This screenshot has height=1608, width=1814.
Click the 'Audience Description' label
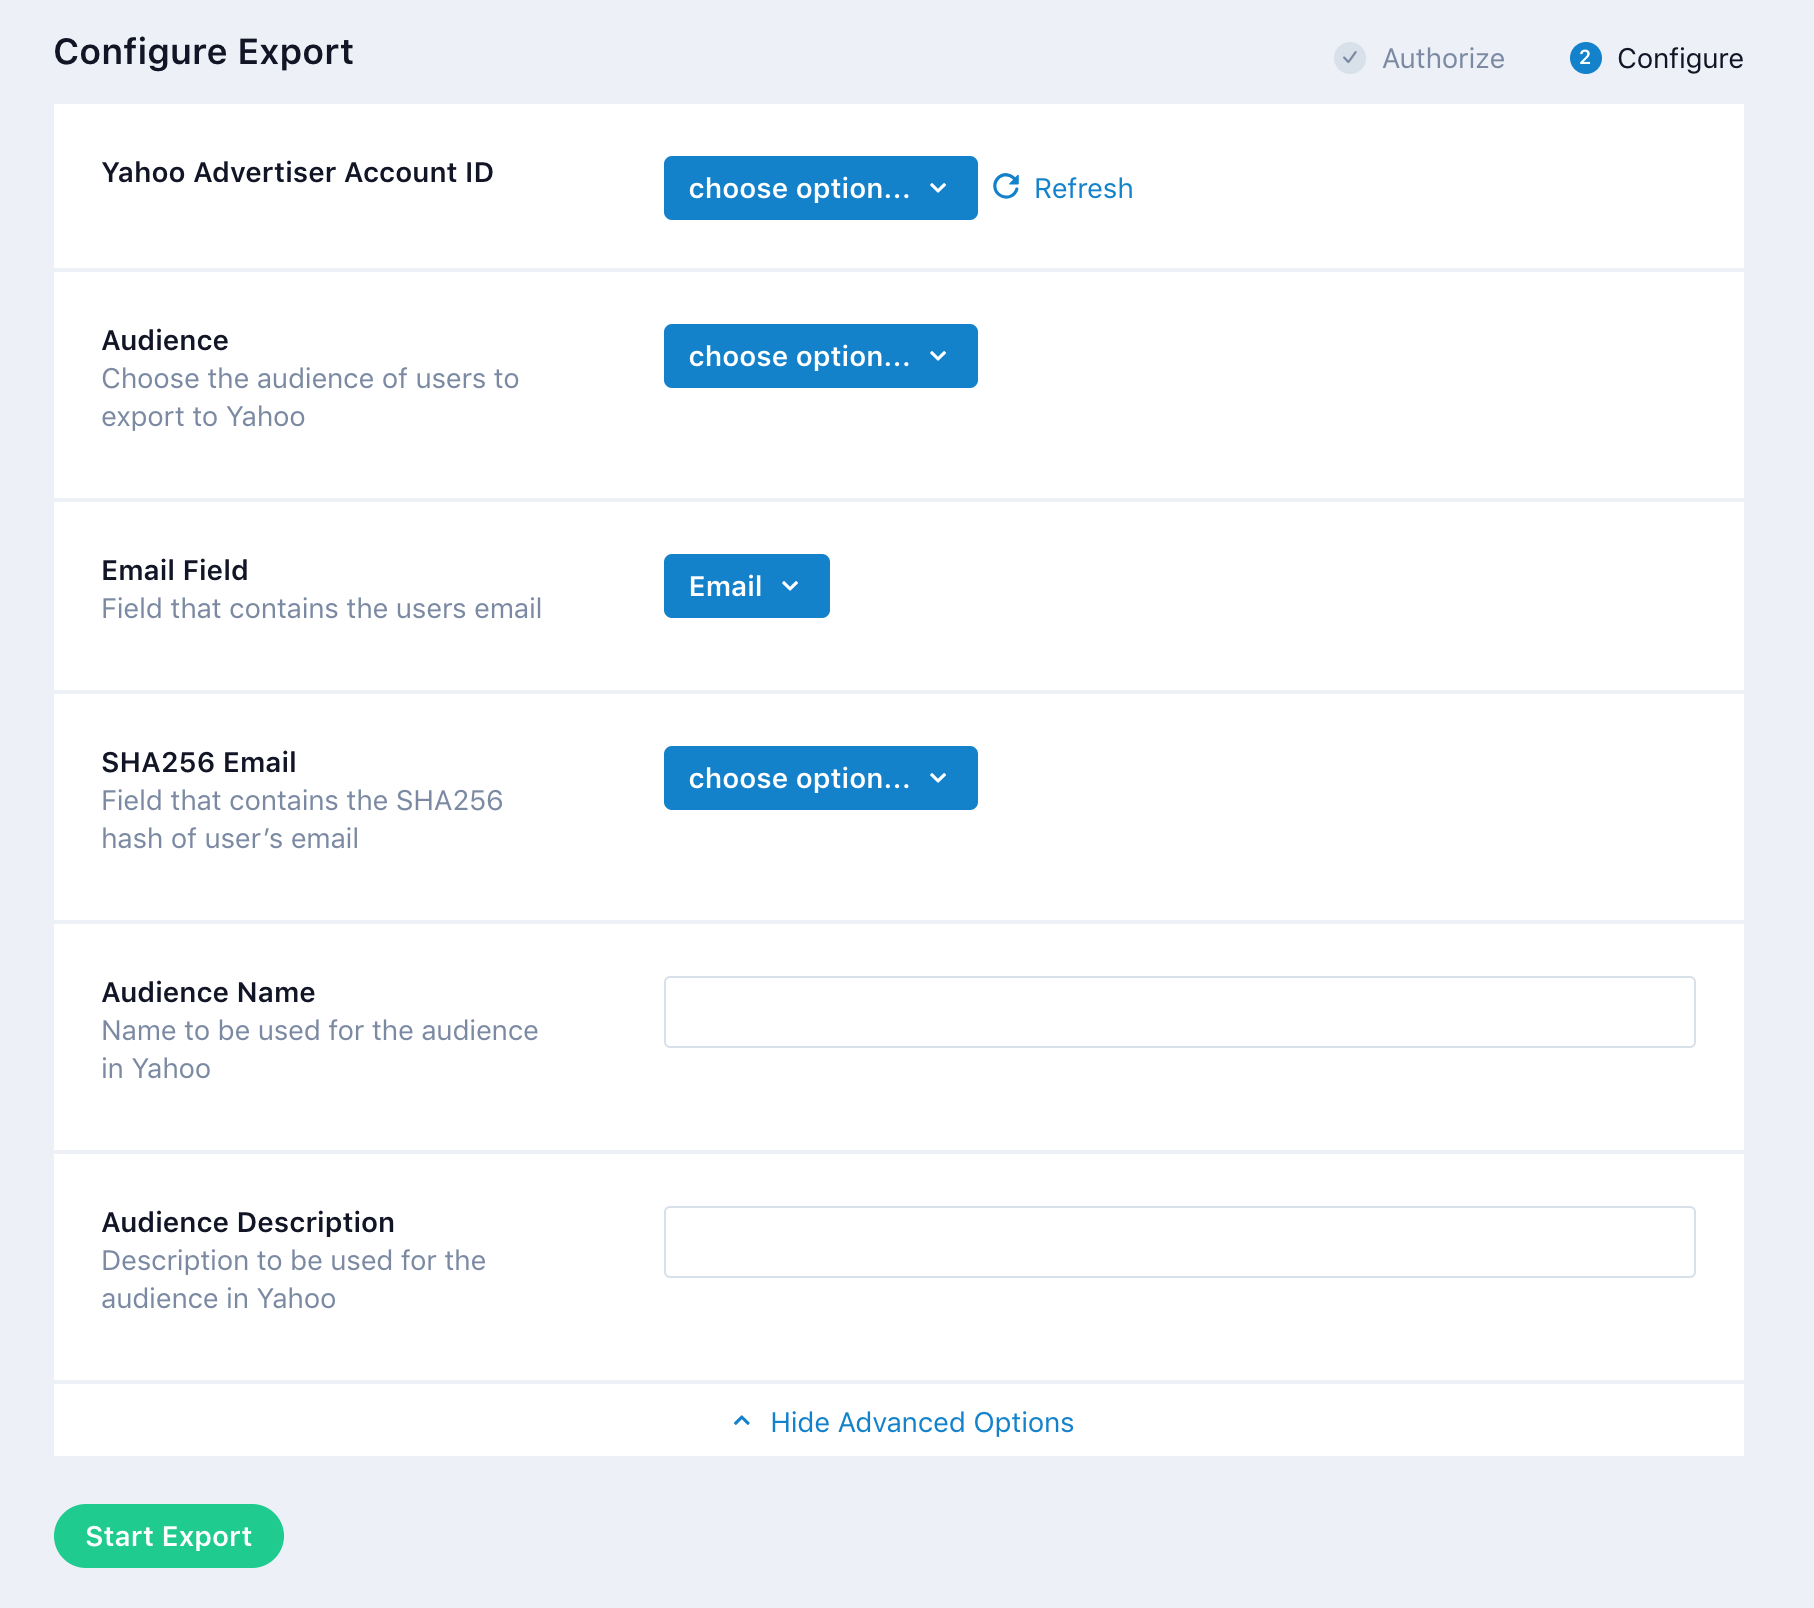248,1222
